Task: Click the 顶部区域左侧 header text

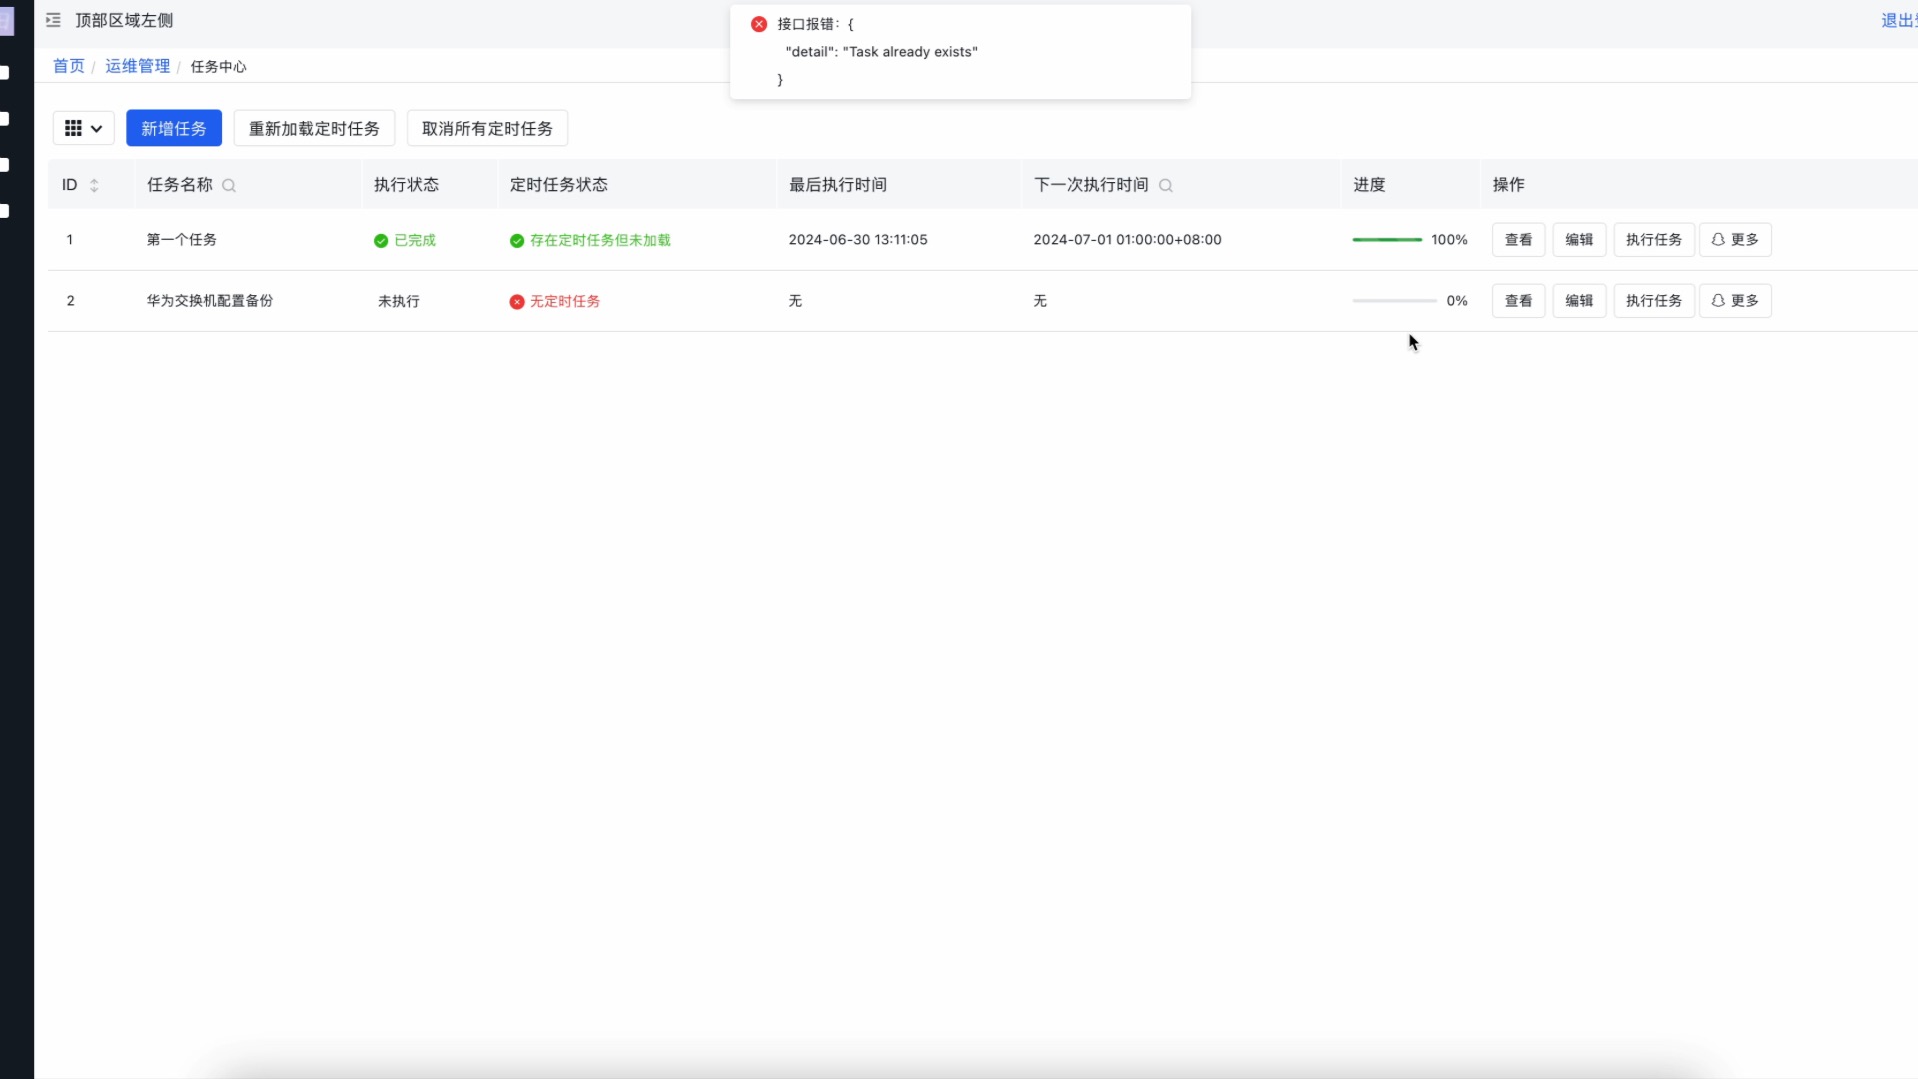Action: click(x=124, y=20)
